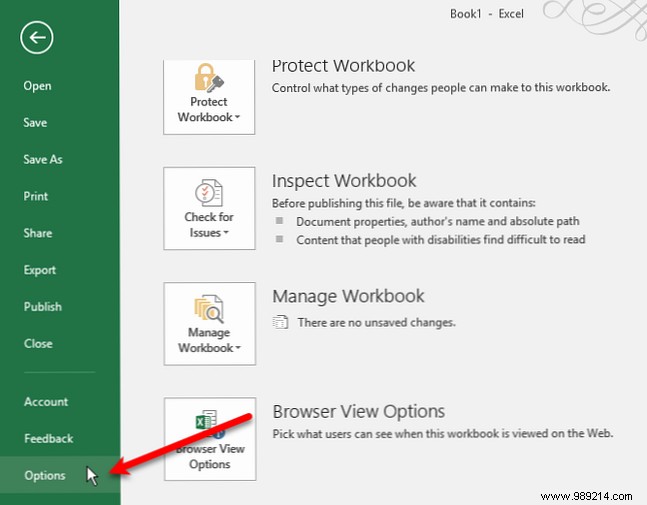Image resolution: width=647 pixels, height=505 pixels.
Task: Choose Save in the sidebar
Action: pyautogui.click(x=35, y=123)
